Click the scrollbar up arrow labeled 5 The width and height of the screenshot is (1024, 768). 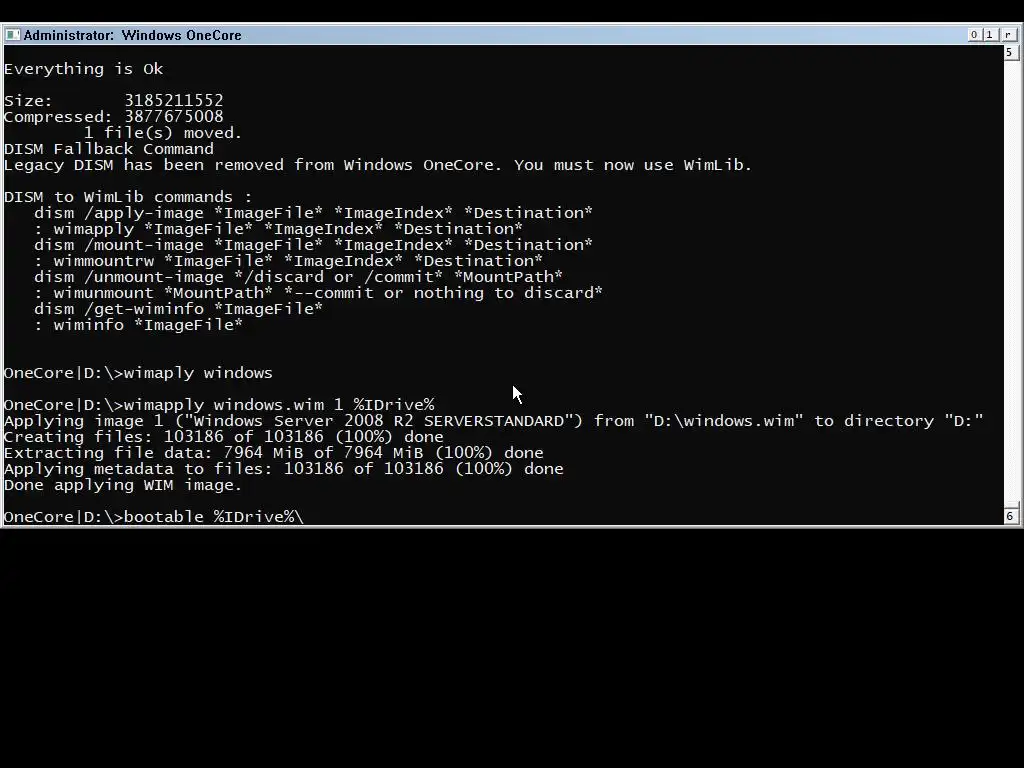pyautogui.click(x=1010, y=52)
